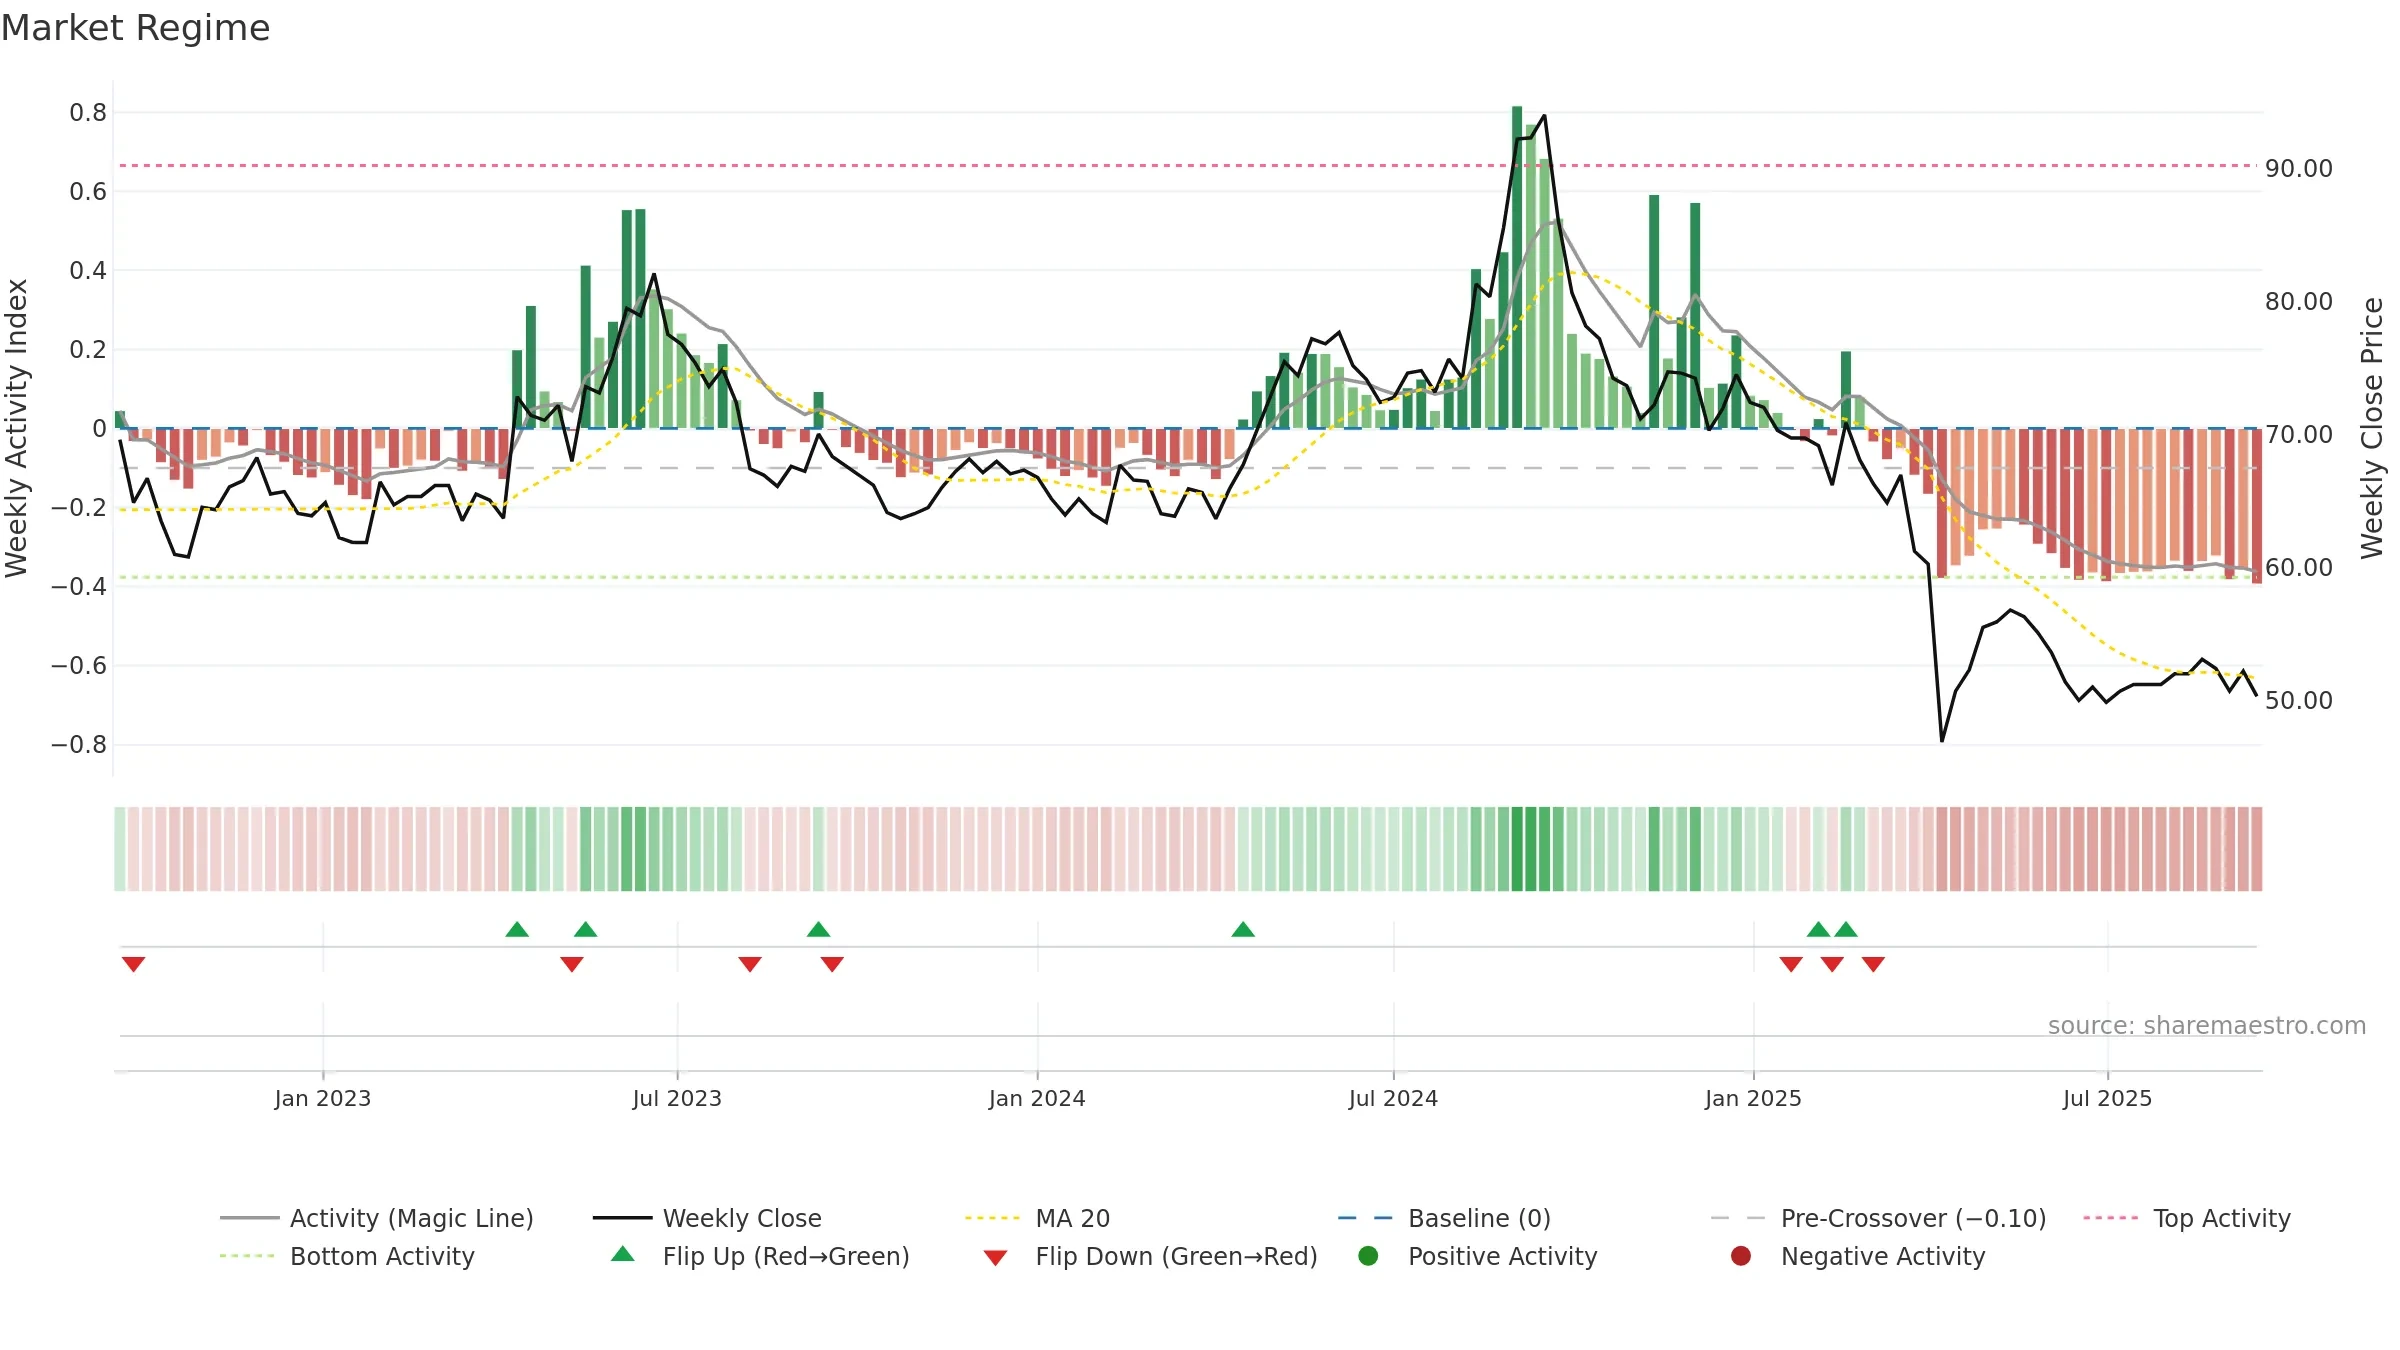Click the flip-down triangle just after Jul 2023
2400x1350 pixels.
pos(750,964)
